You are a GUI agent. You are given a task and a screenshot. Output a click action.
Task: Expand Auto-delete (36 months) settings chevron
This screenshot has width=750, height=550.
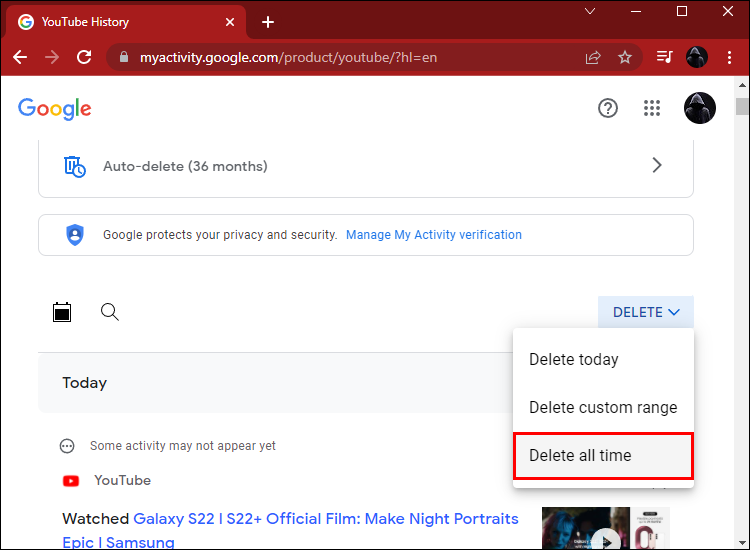coord(657,165)
